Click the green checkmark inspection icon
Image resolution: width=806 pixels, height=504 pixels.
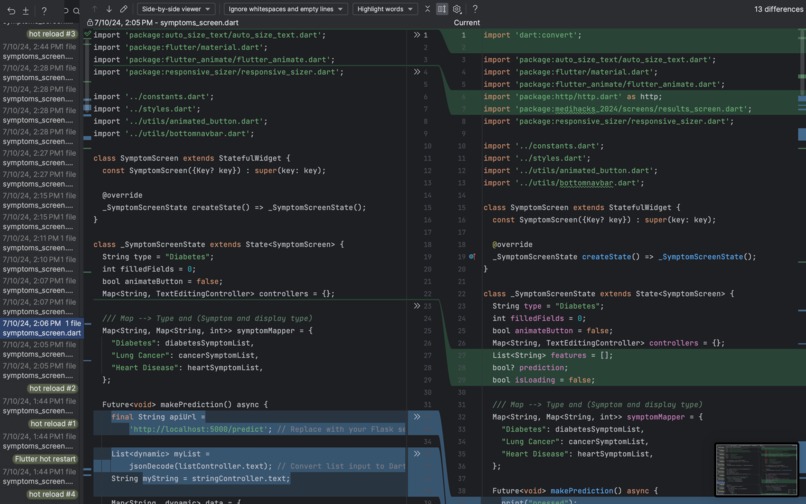tap(87, 34)
